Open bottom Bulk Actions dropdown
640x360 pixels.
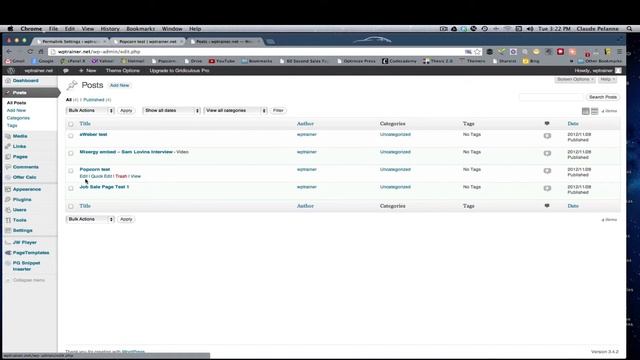coord(90,219)
